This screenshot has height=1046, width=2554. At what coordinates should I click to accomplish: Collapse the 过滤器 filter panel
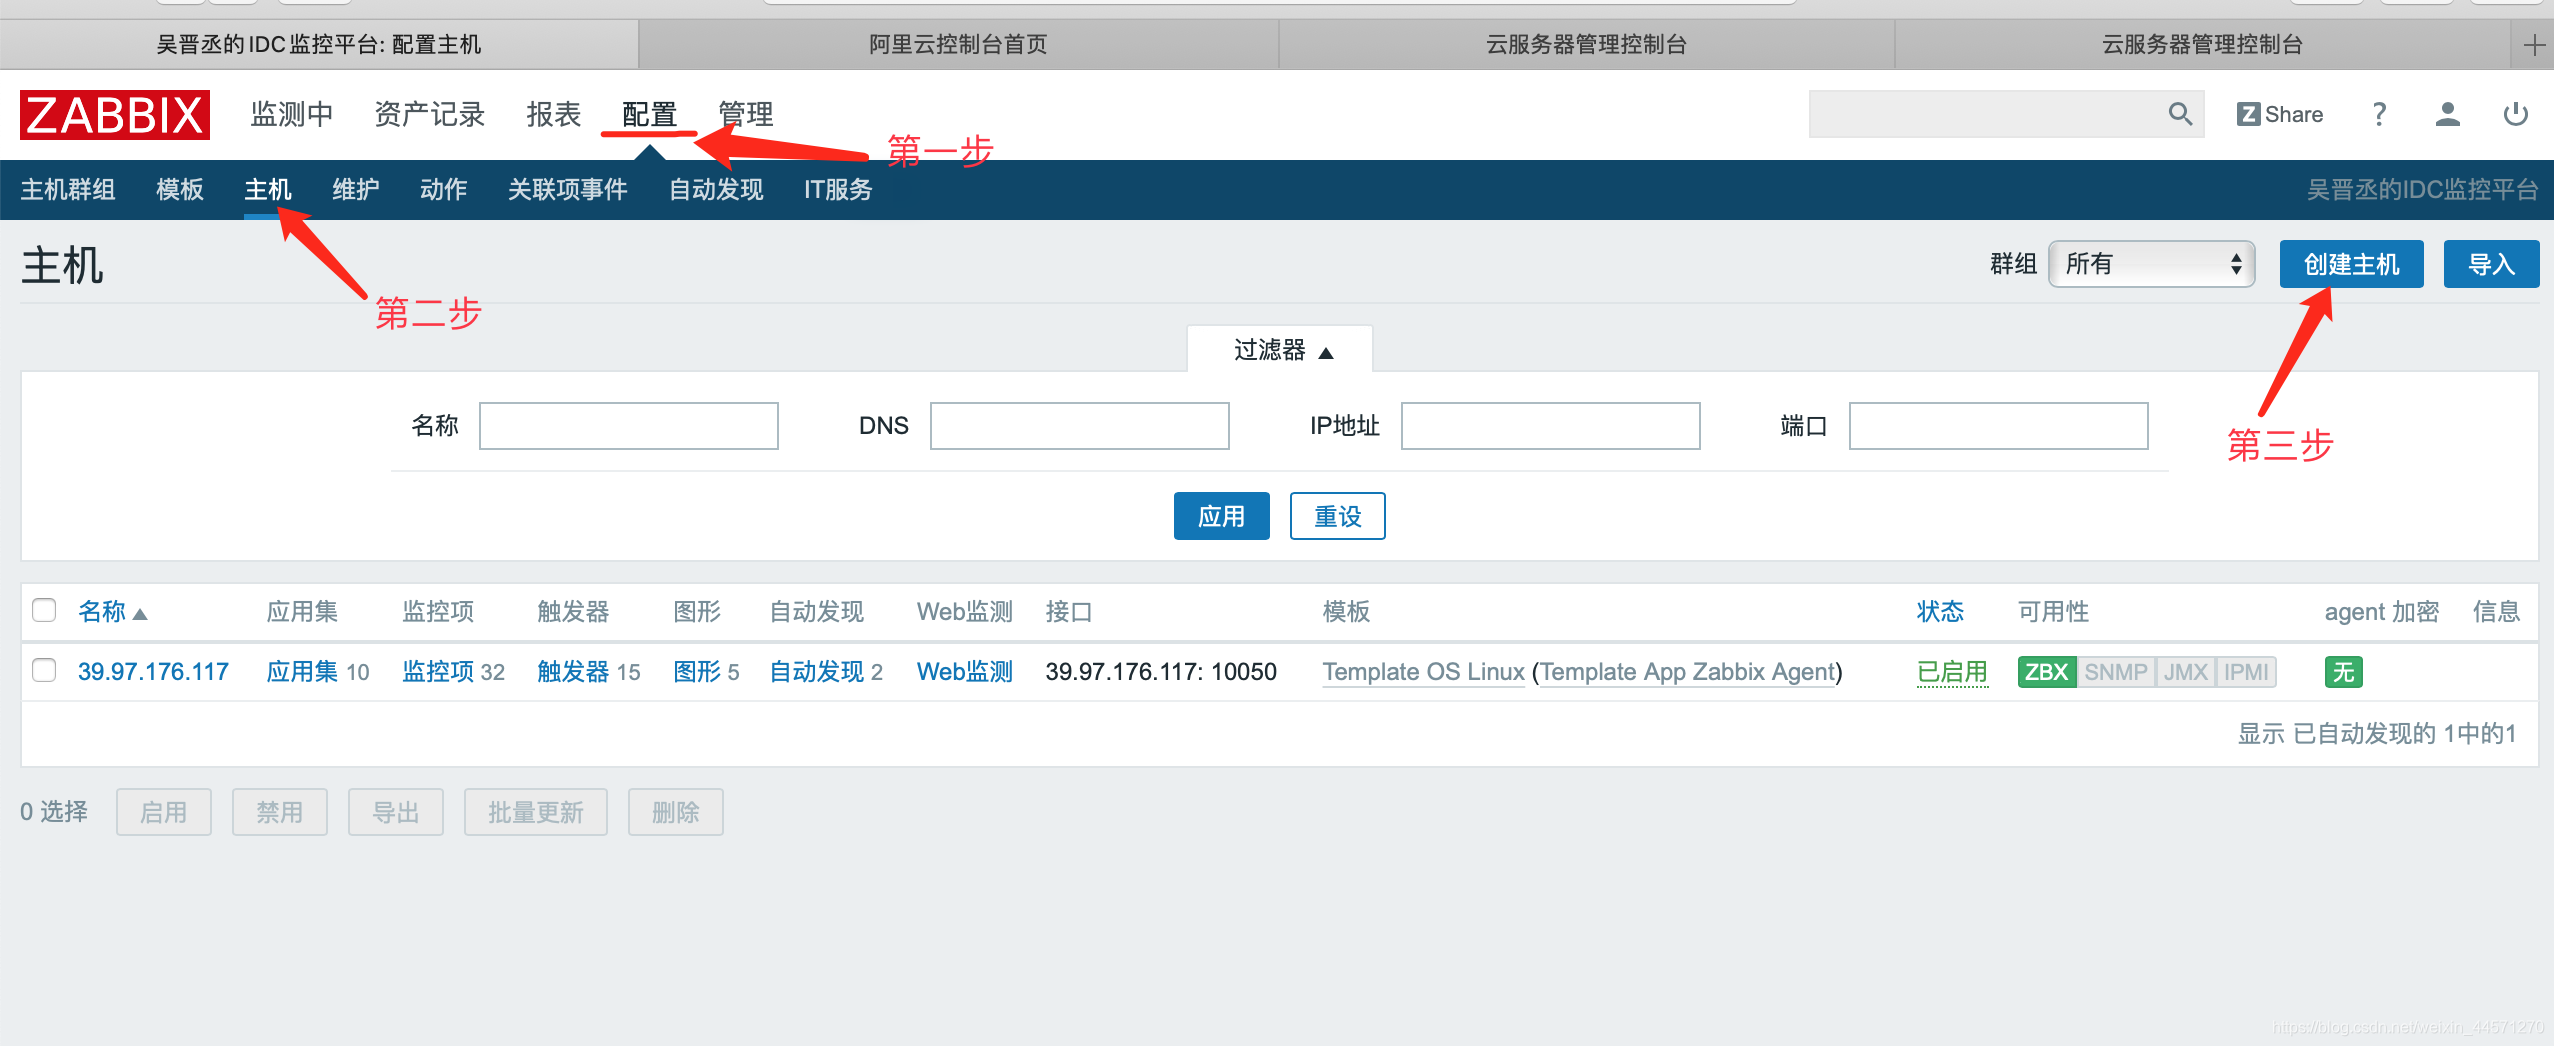pos(1280,350)
